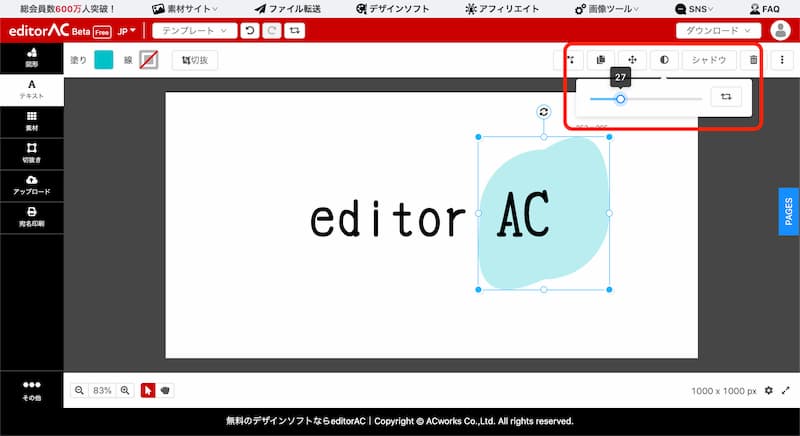Screen dimensions: 800x436
Task: Select the hand pan tool
Action: pyautogui.click(x=165, y=390)
